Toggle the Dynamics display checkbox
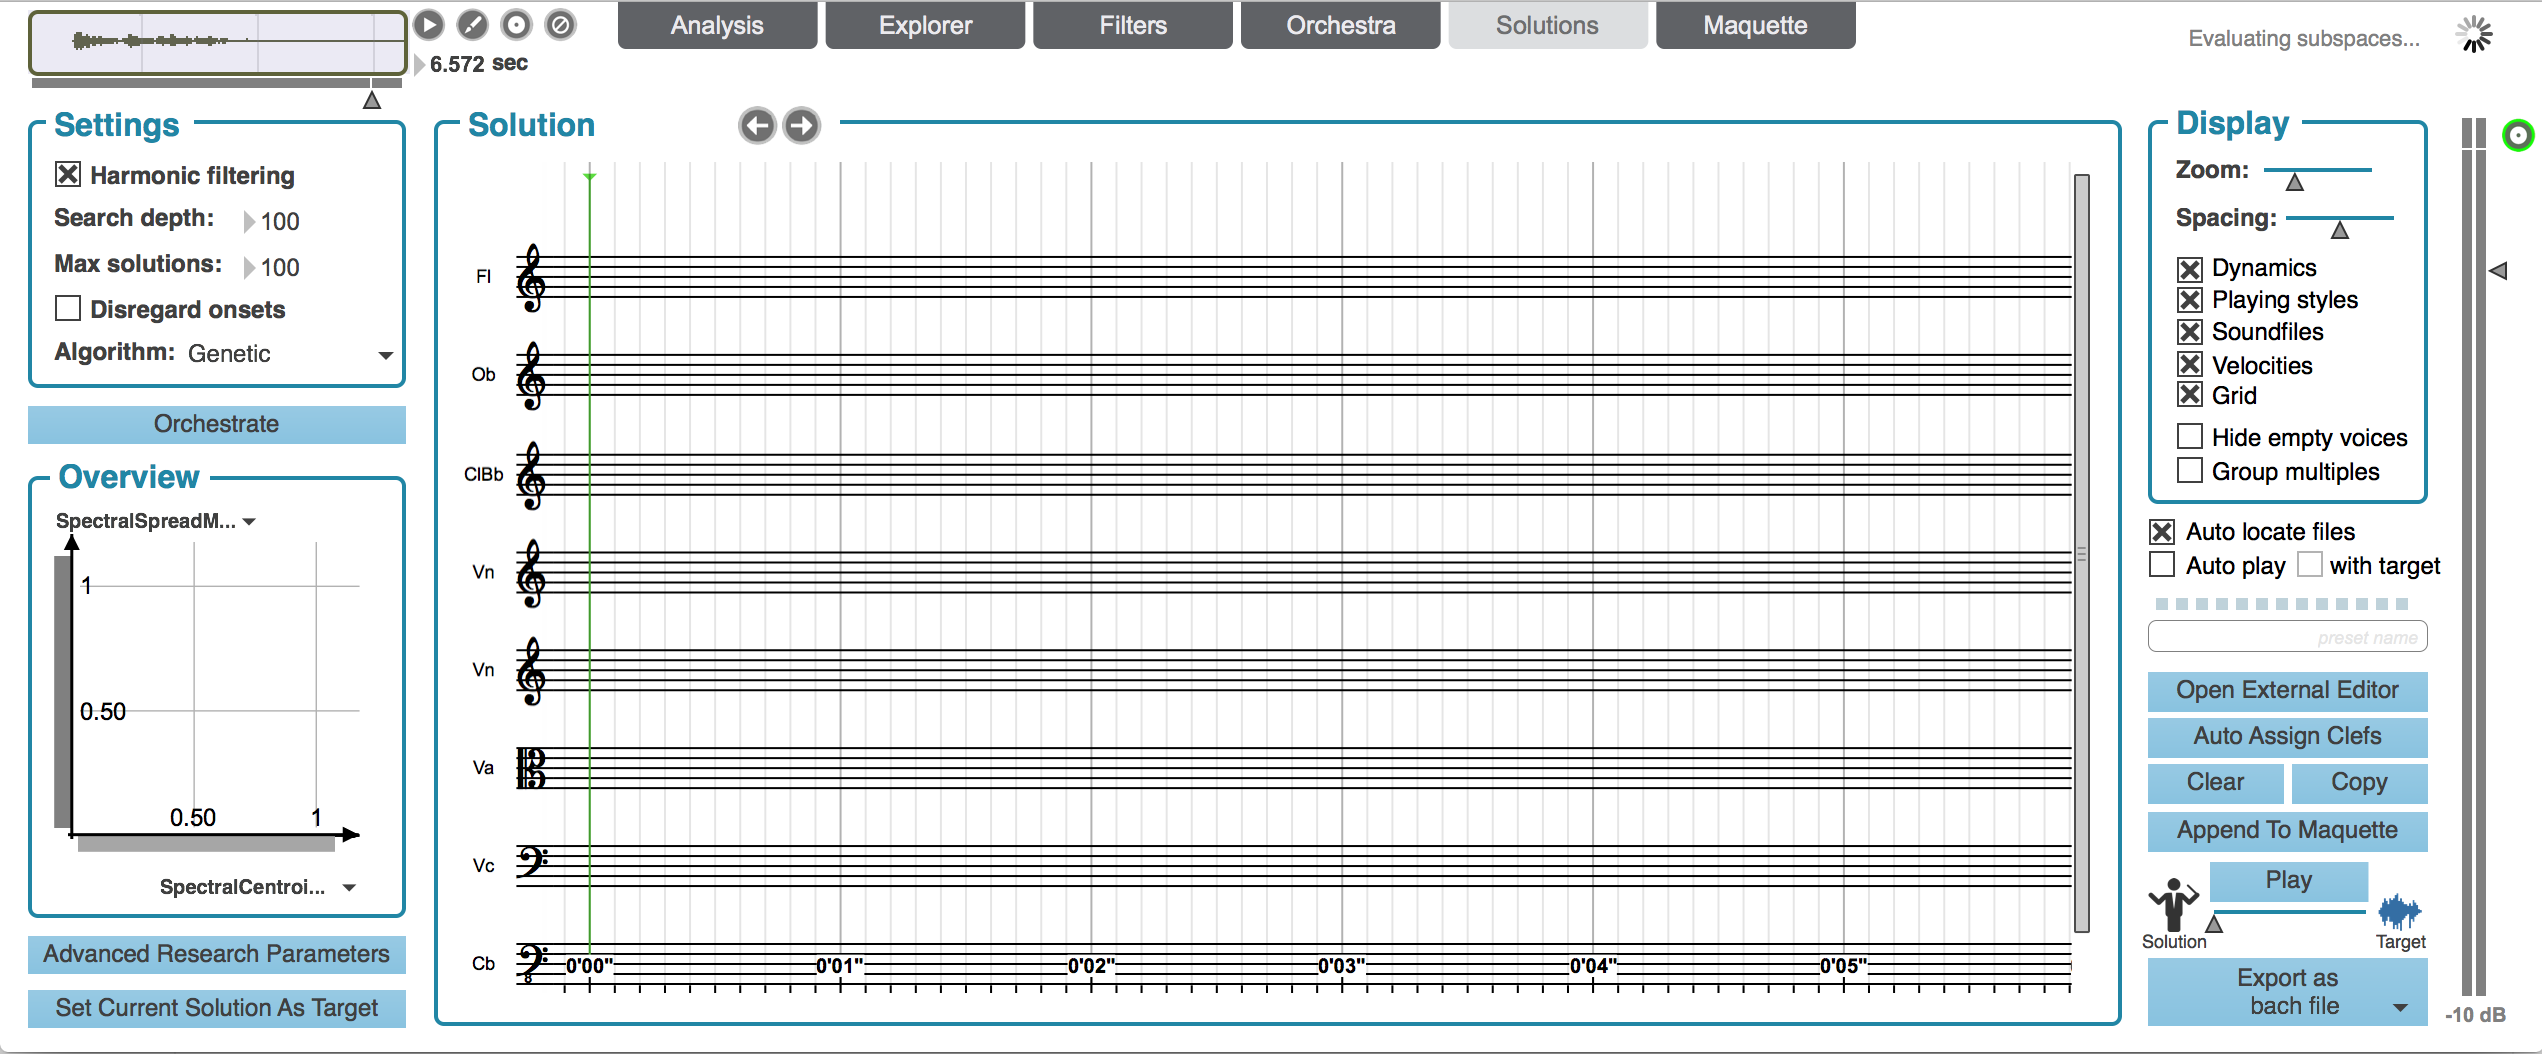 [x=2190, y=268]
